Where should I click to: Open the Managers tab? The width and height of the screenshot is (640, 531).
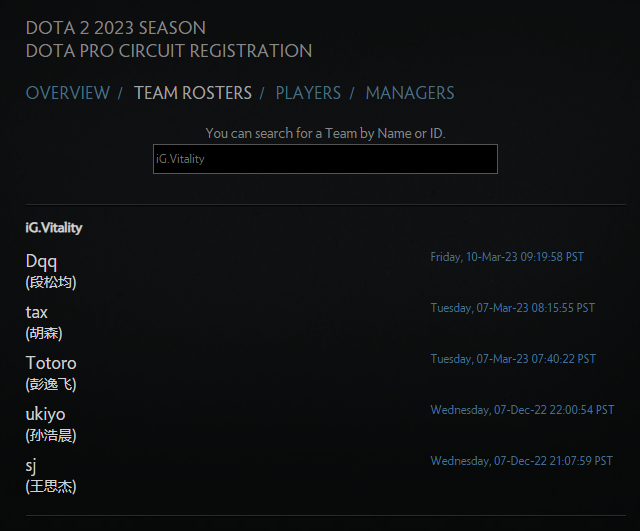click(x=409, y=93)
